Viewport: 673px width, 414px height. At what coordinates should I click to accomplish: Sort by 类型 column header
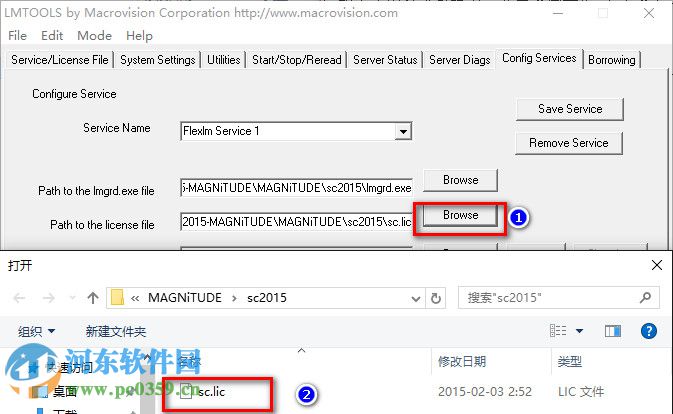[570, 362]
